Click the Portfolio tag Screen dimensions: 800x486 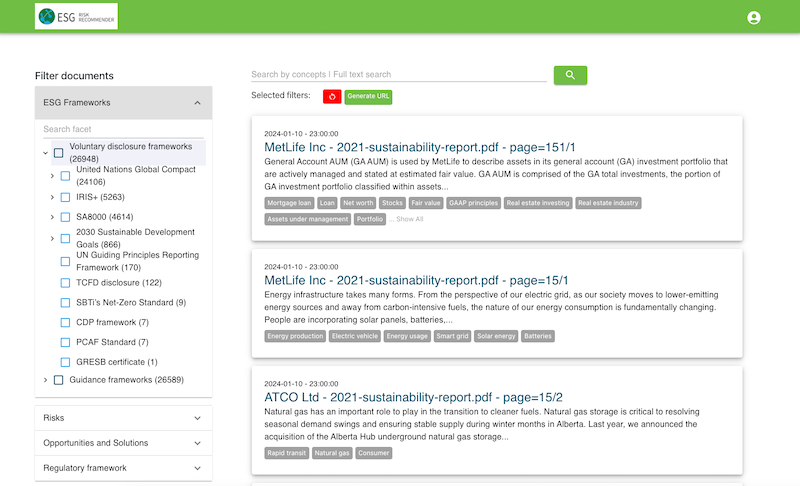pyautogui.click(x=370, y=219)
